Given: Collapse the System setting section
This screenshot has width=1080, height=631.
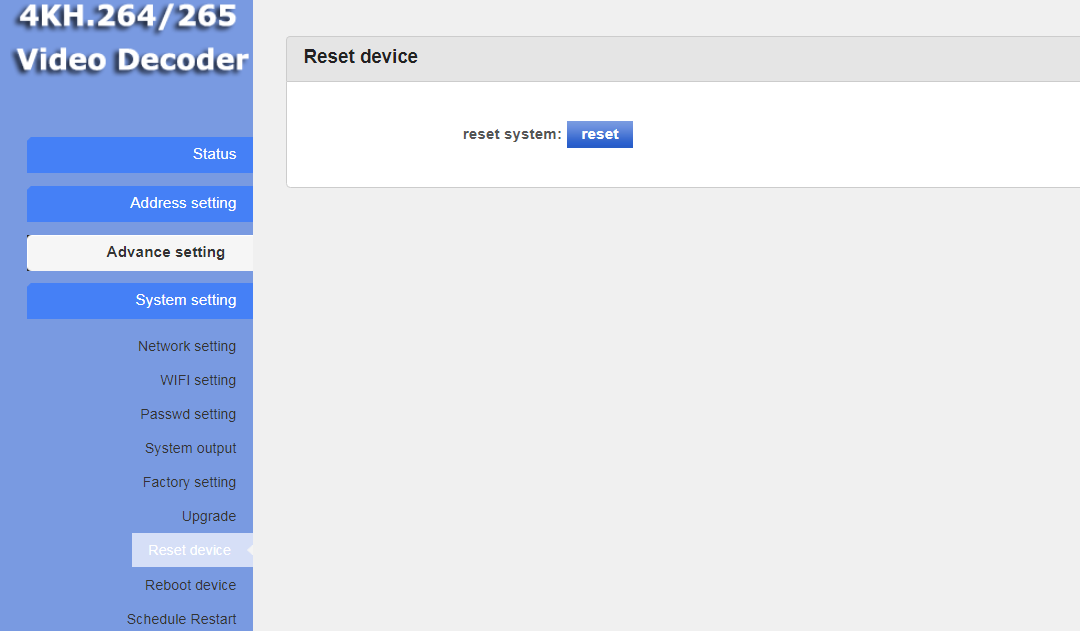Looking at the screenshot, I should pos(140,300).
